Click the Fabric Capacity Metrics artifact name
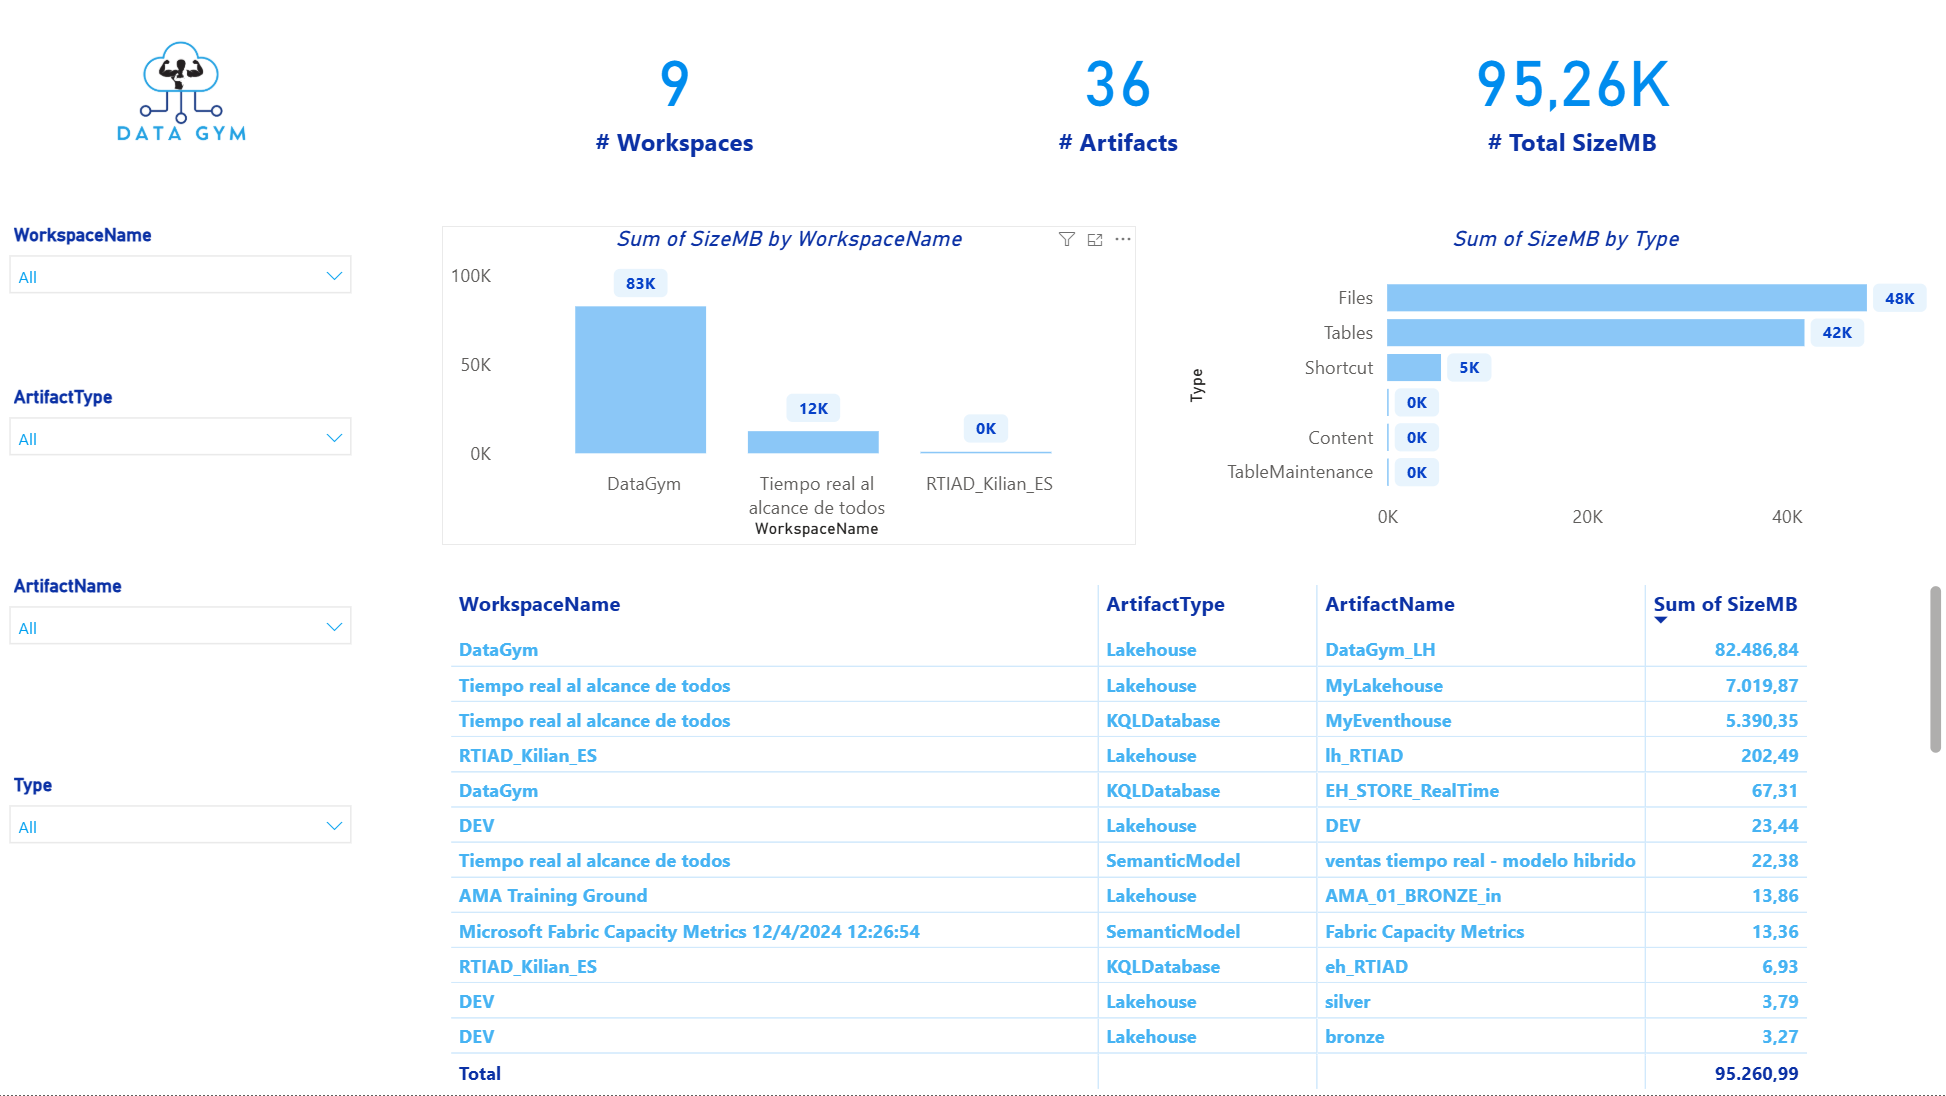 tap(1424, 932)
